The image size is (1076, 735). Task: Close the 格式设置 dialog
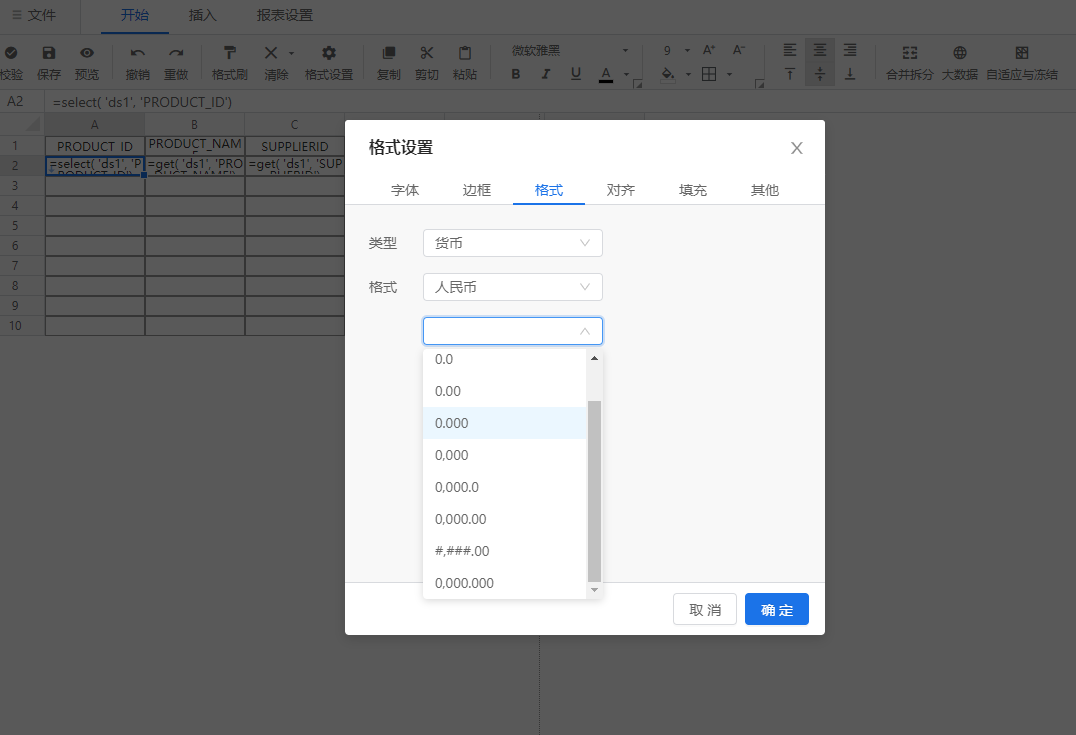coord(796,148)
